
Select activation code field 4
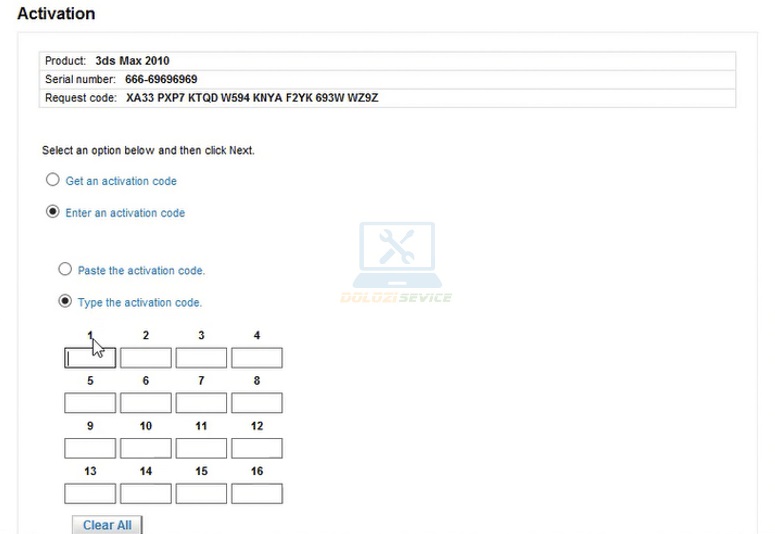(257, 358)
